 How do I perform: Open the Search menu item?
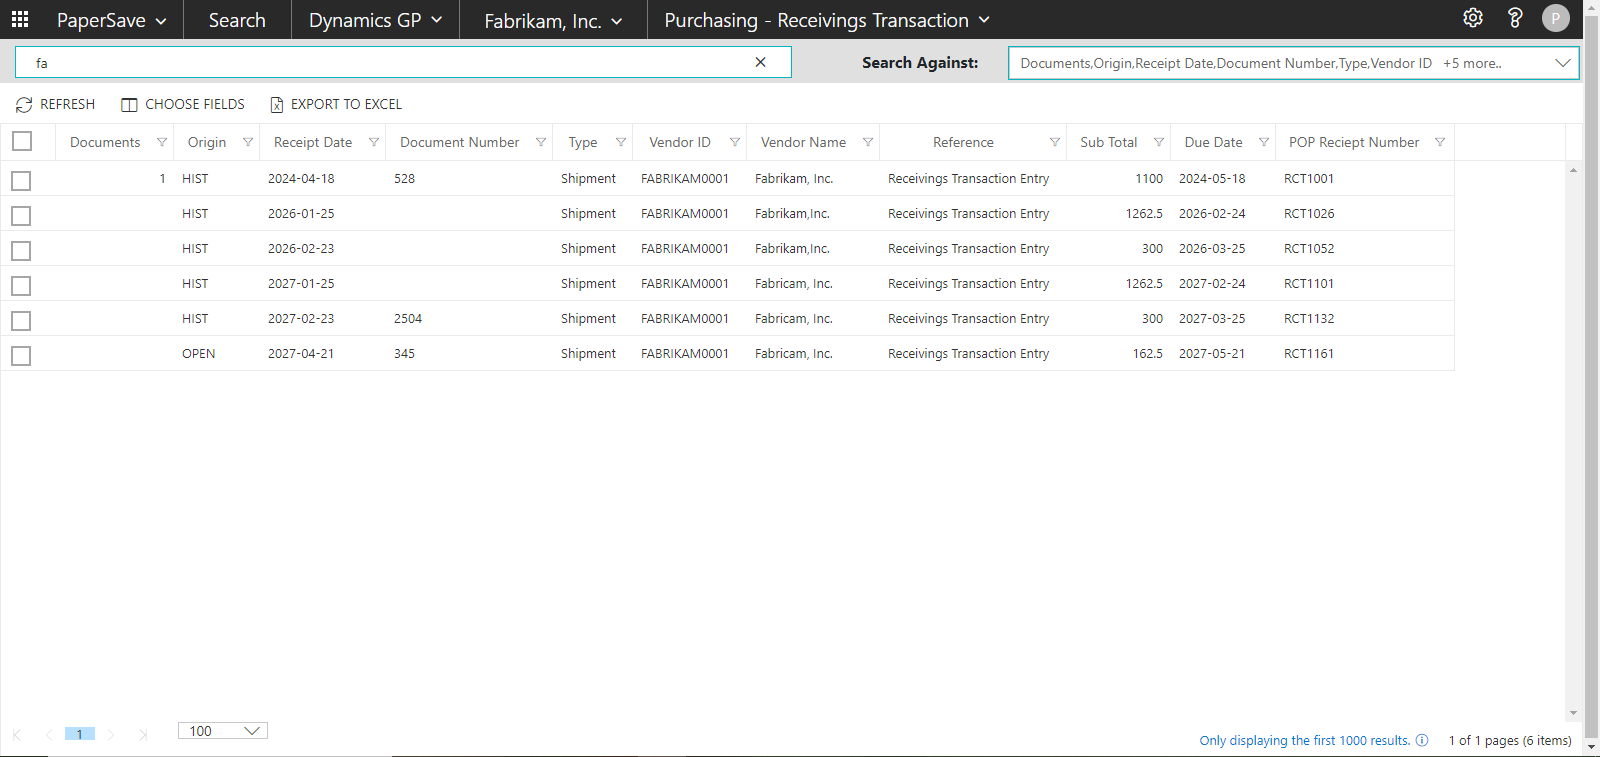click(237, 20)
